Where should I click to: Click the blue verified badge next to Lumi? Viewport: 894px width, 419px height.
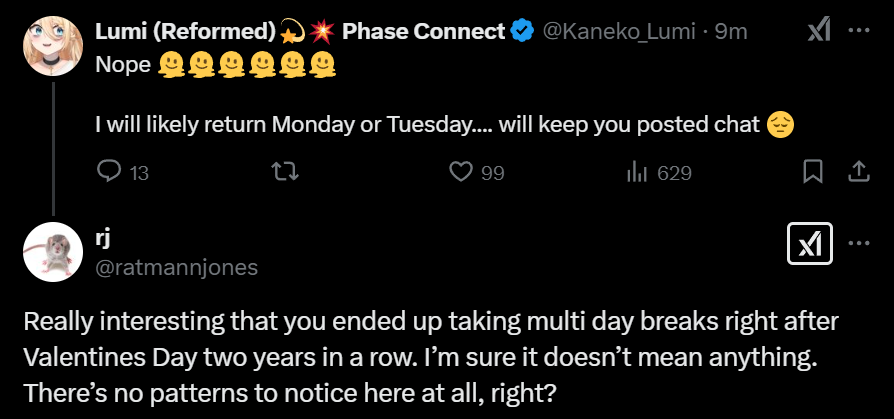[522, 32]
